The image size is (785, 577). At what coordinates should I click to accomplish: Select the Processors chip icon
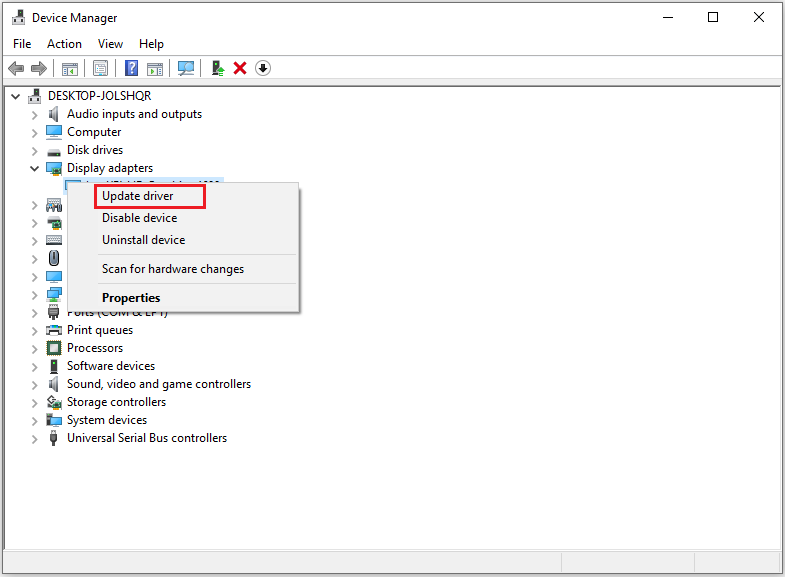click(54, 348)
